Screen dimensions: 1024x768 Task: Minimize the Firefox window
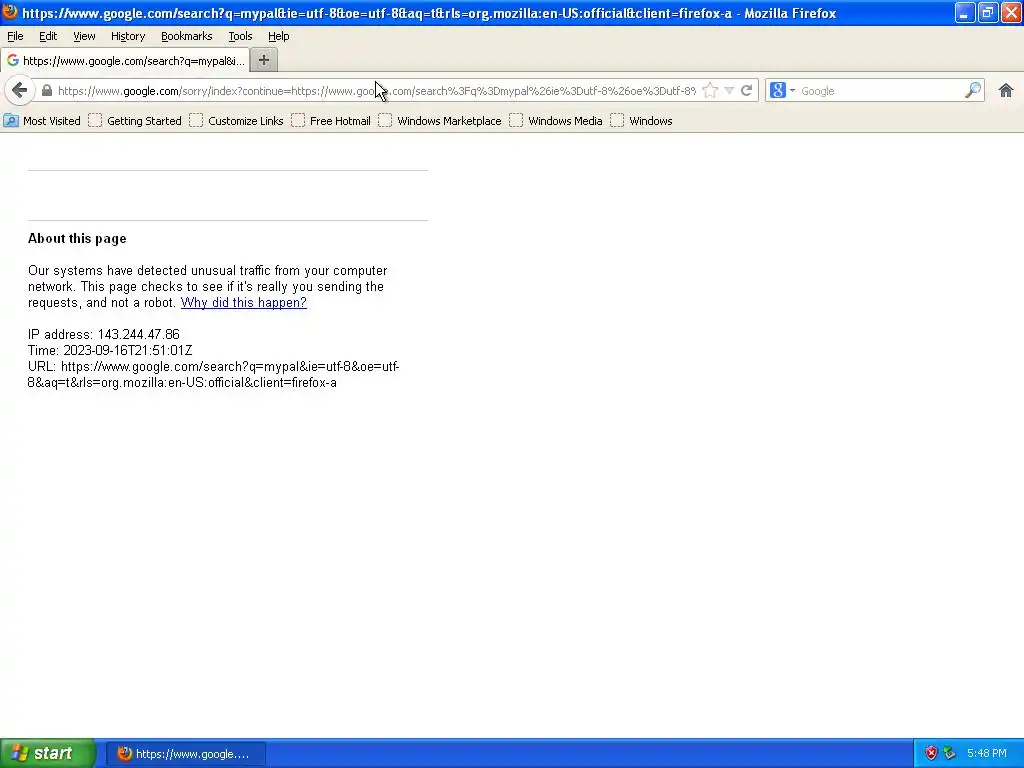click(965, 12)
